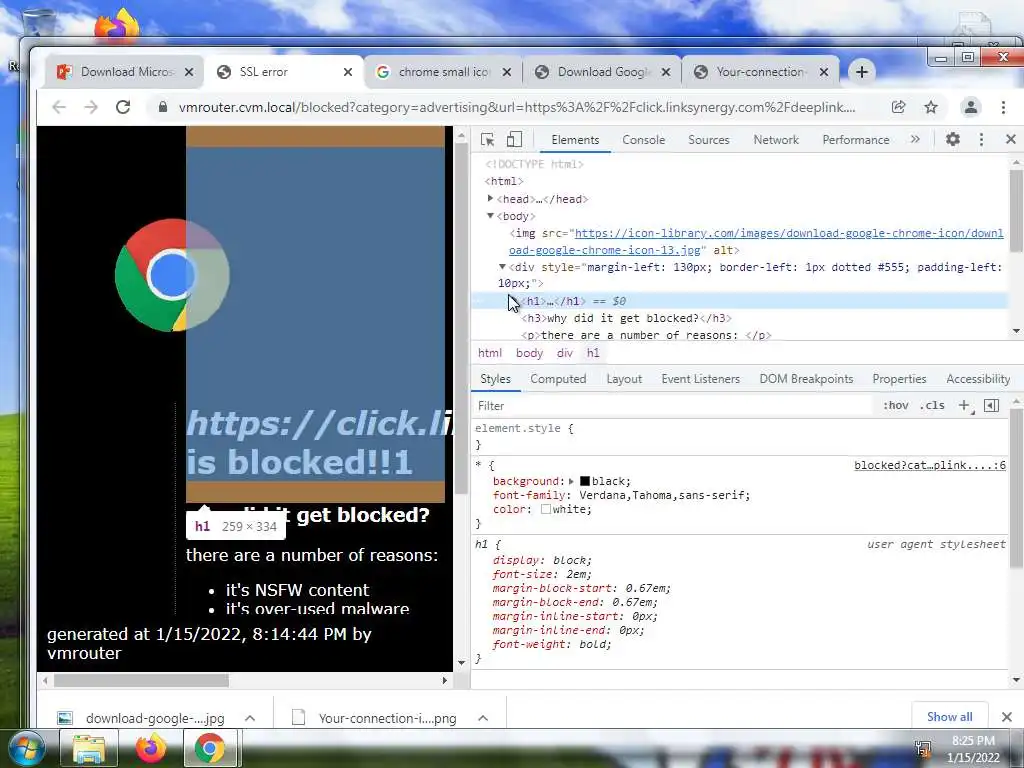Screen dimensions: 1024x768
Task: Select body in the breadcrumb bar
Action: click(x=529, y=353)
